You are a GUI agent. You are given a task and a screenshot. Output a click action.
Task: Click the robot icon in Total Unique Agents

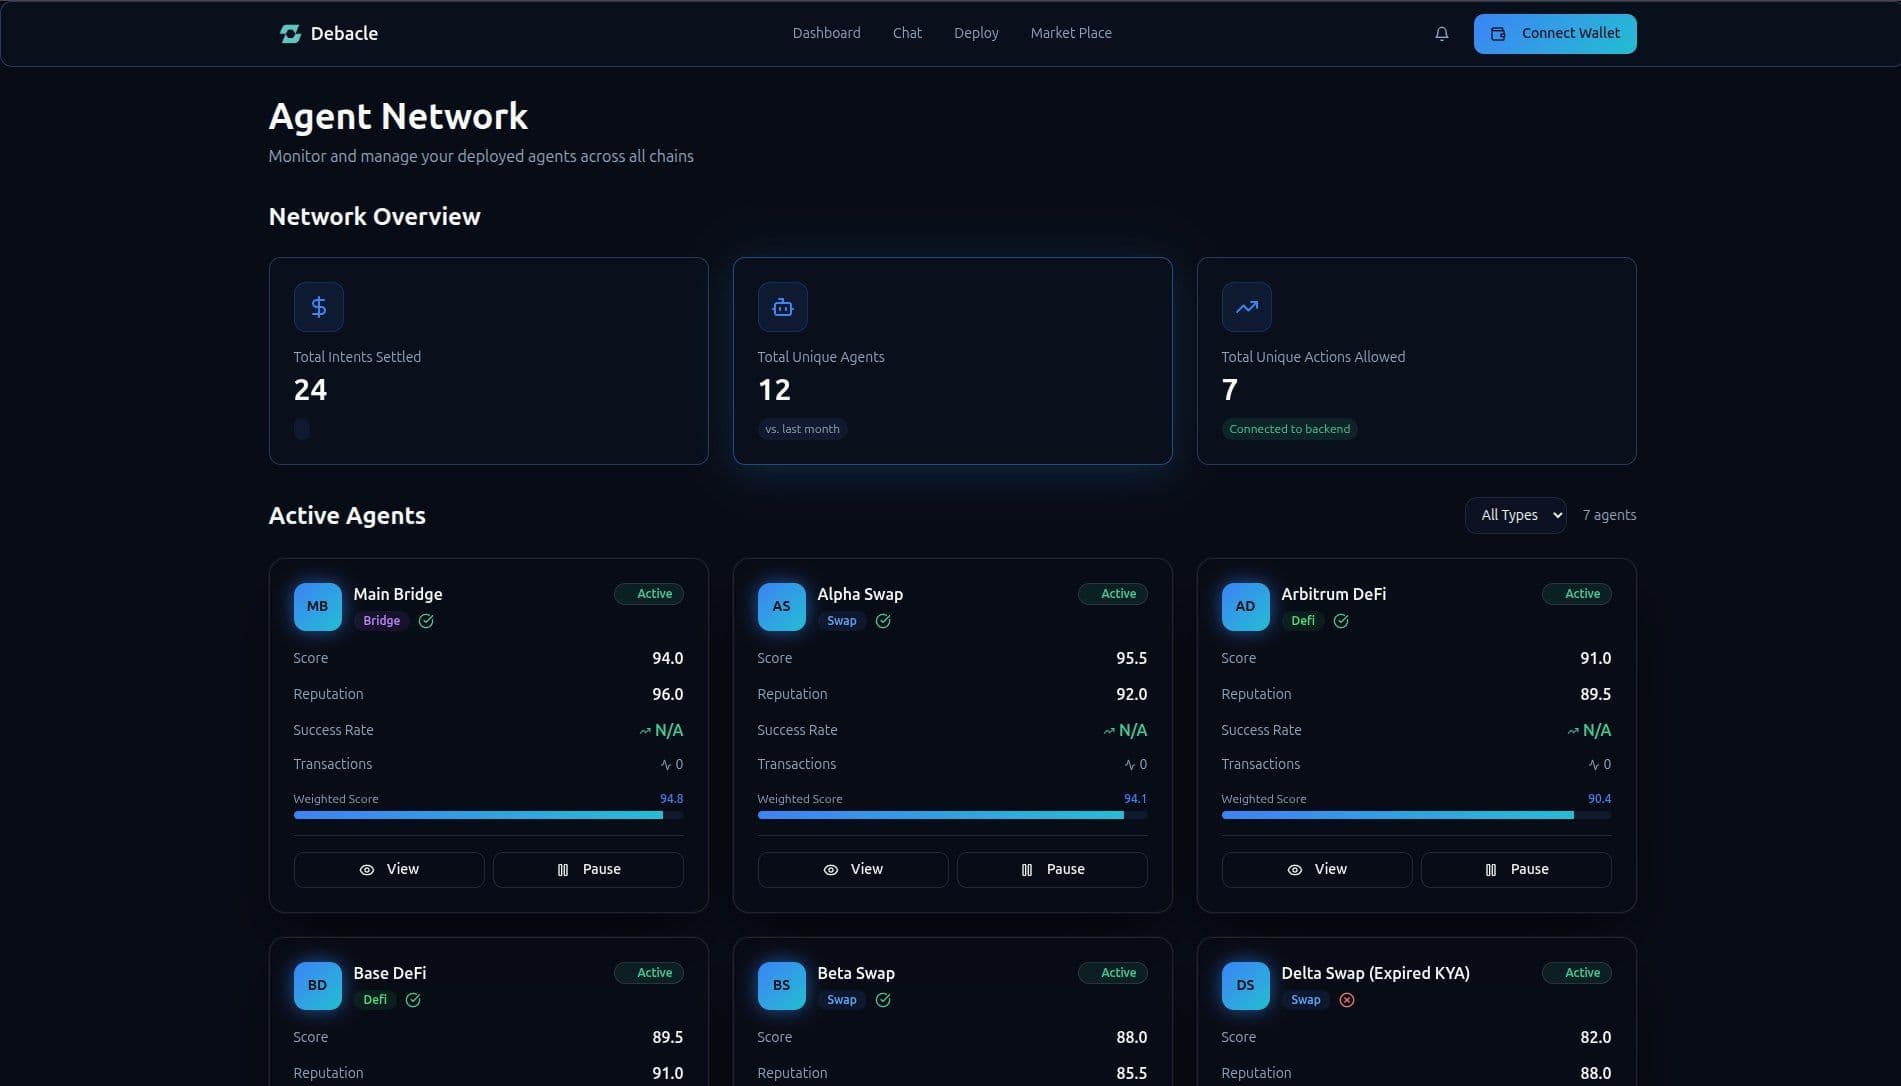(782, 307)
